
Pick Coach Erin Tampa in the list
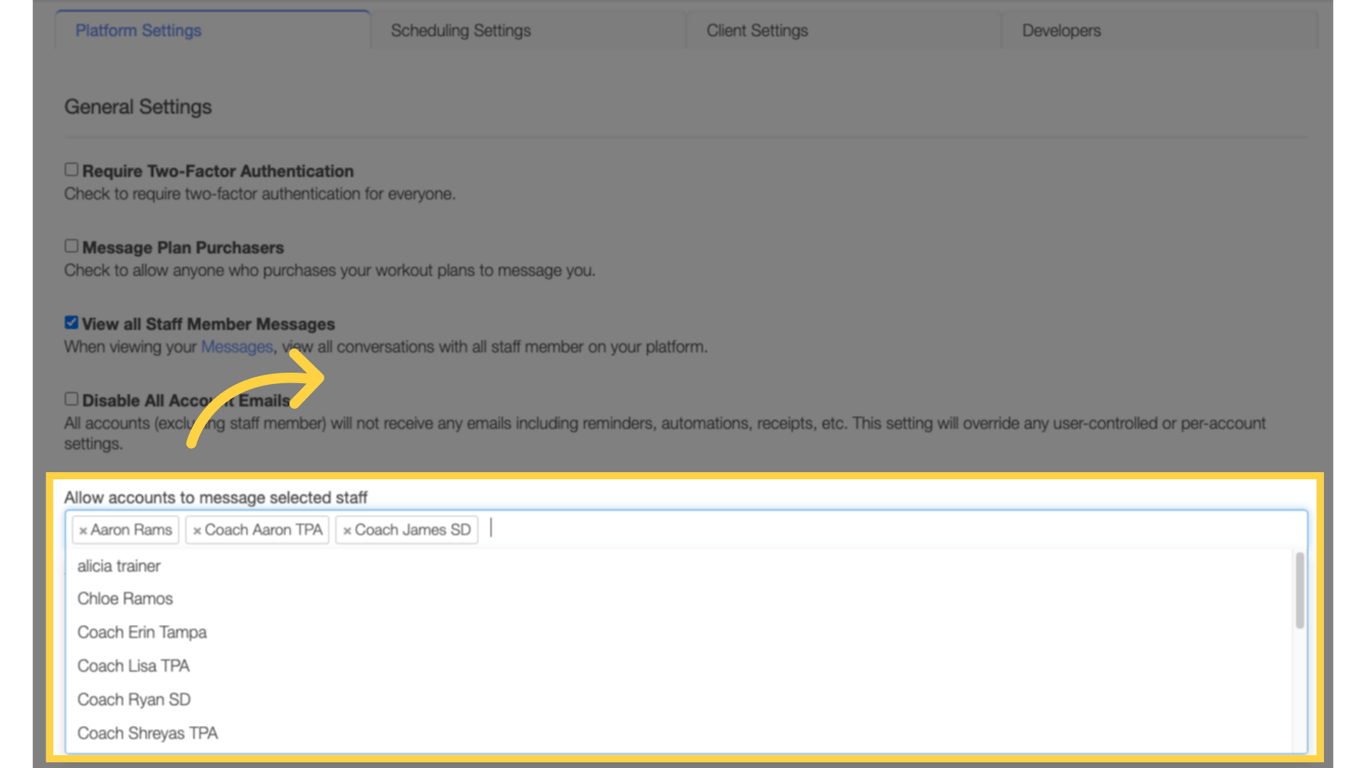pyautogui.click(x=680, y=633)
